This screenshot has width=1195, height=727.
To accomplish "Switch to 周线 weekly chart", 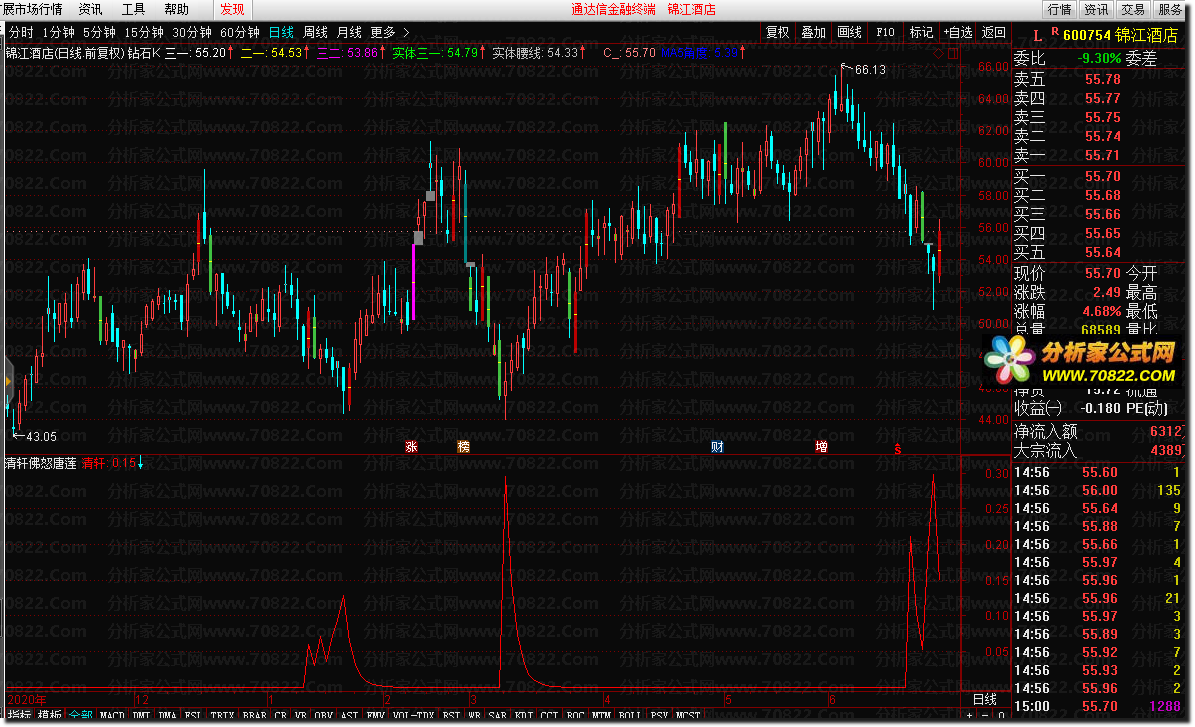I will coord(315,32).
